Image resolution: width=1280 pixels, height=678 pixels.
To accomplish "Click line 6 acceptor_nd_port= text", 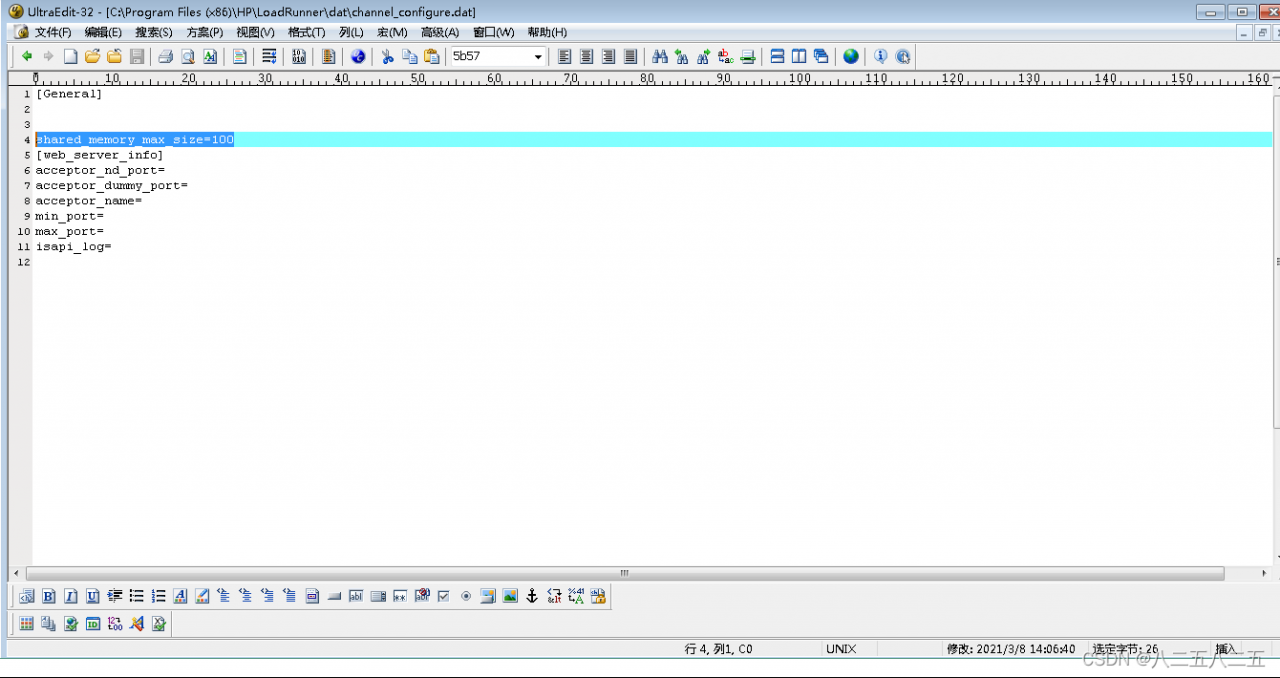I will tap(100, 170).
